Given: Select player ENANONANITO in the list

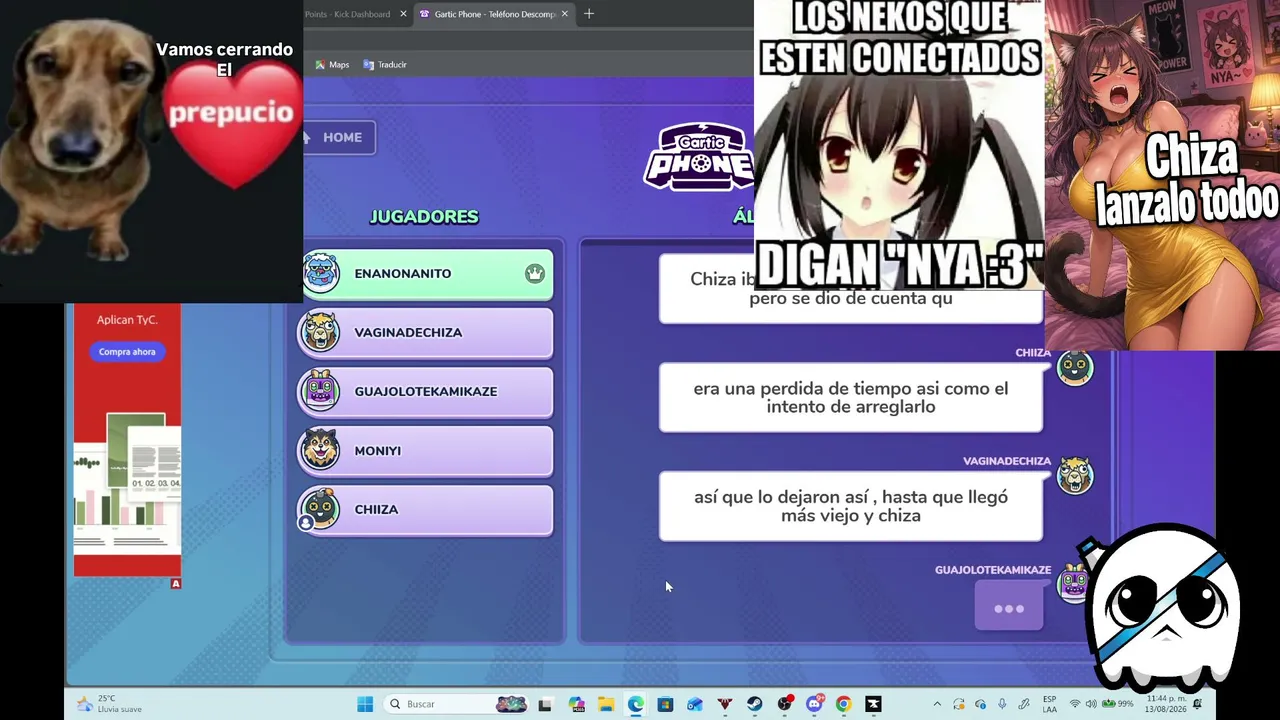Looking at the screenshot, I should (x=426, y=274).
